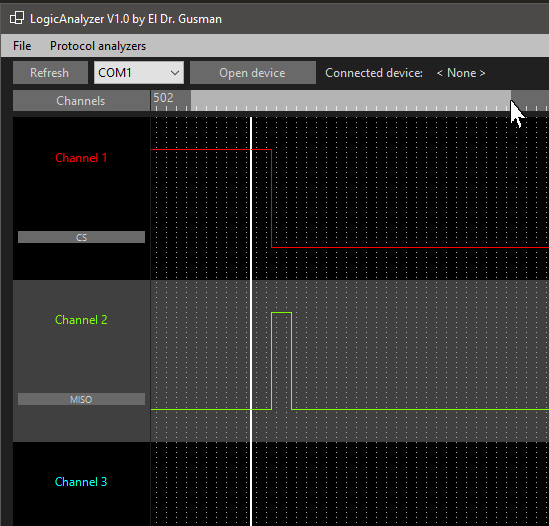
Task: Click the white vertical marker line
Action: click(x=251, y=321)
